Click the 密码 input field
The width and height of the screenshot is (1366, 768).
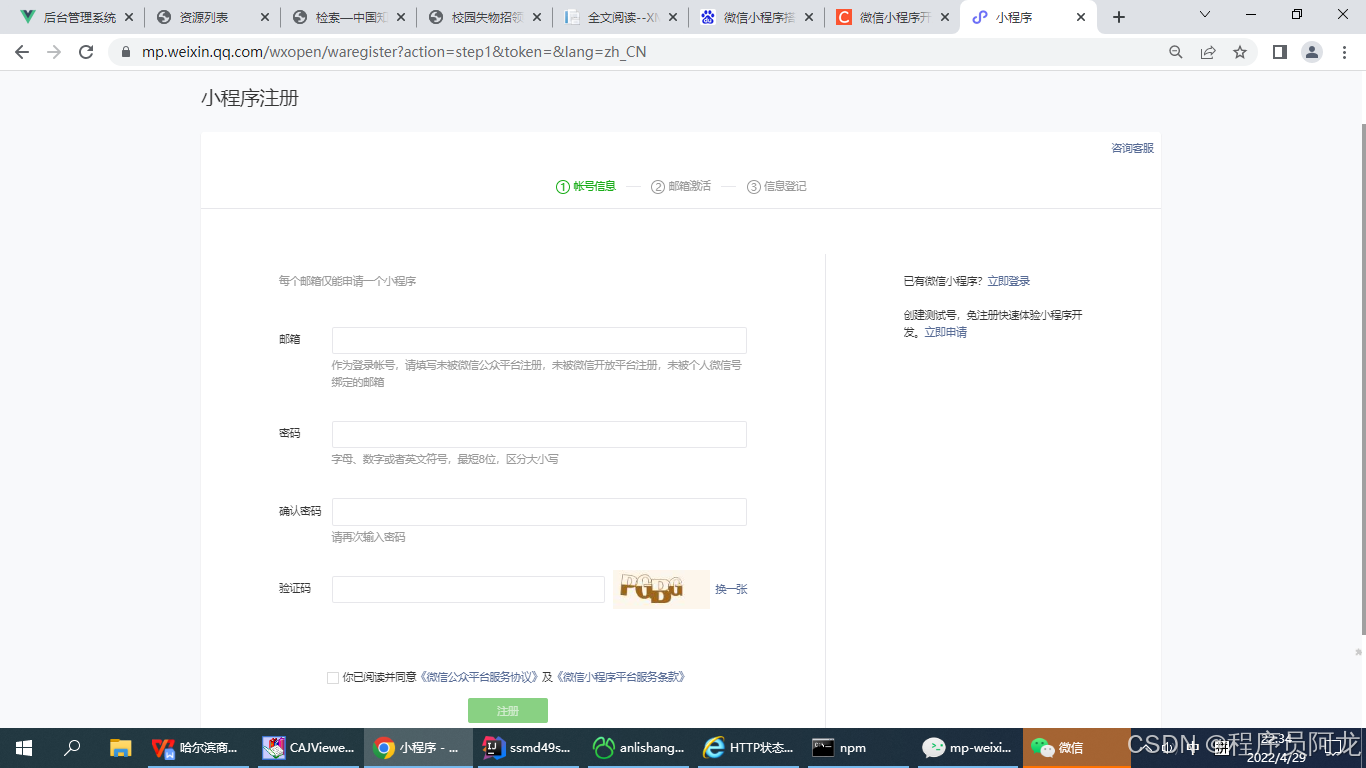(539, 434)
